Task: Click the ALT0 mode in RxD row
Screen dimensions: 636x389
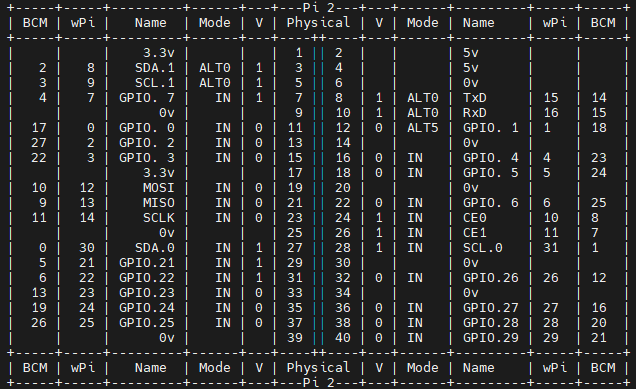Action: coord(423,113)
